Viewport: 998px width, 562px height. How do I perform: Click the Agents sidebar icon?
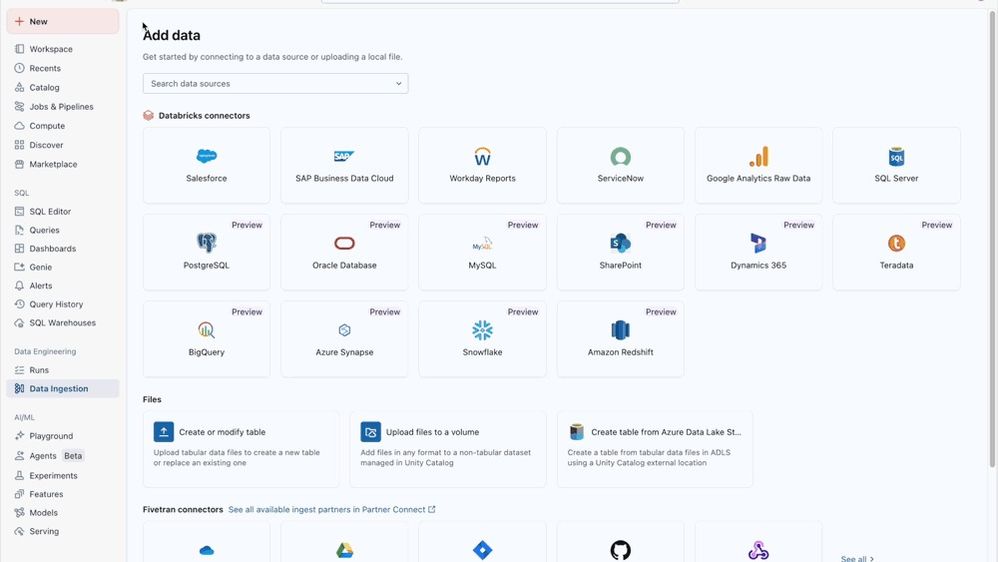pos(19,456)
